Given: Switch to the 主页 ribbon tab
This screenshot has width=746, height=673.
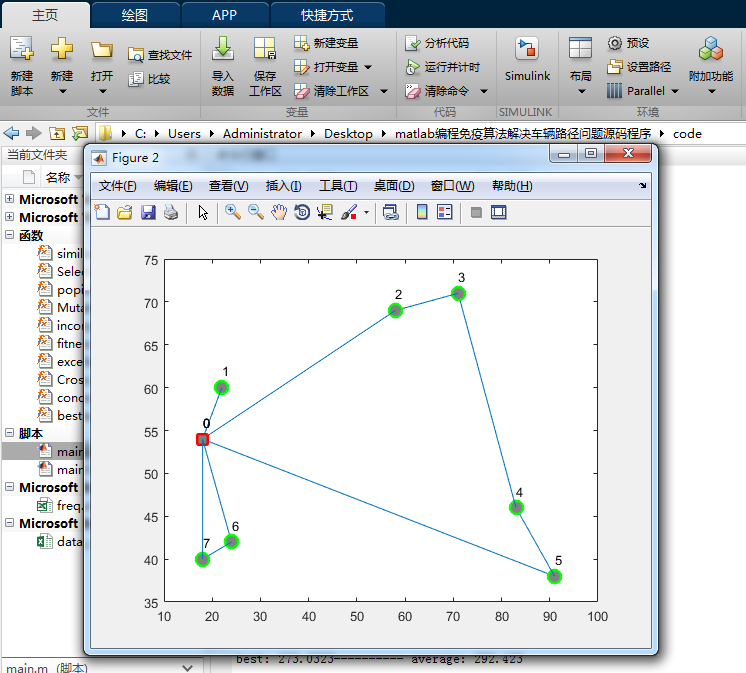Looking at the screenshot, I should click(x=45, y=15).
